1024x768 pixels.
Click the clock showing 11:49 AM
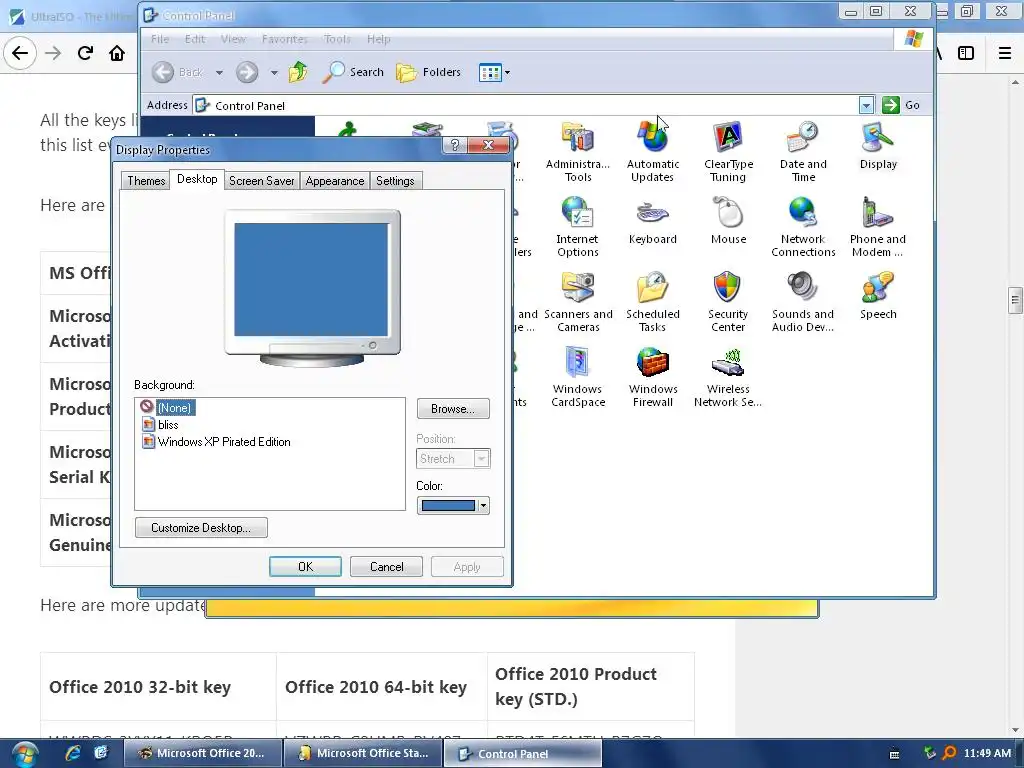pos(987,753)
